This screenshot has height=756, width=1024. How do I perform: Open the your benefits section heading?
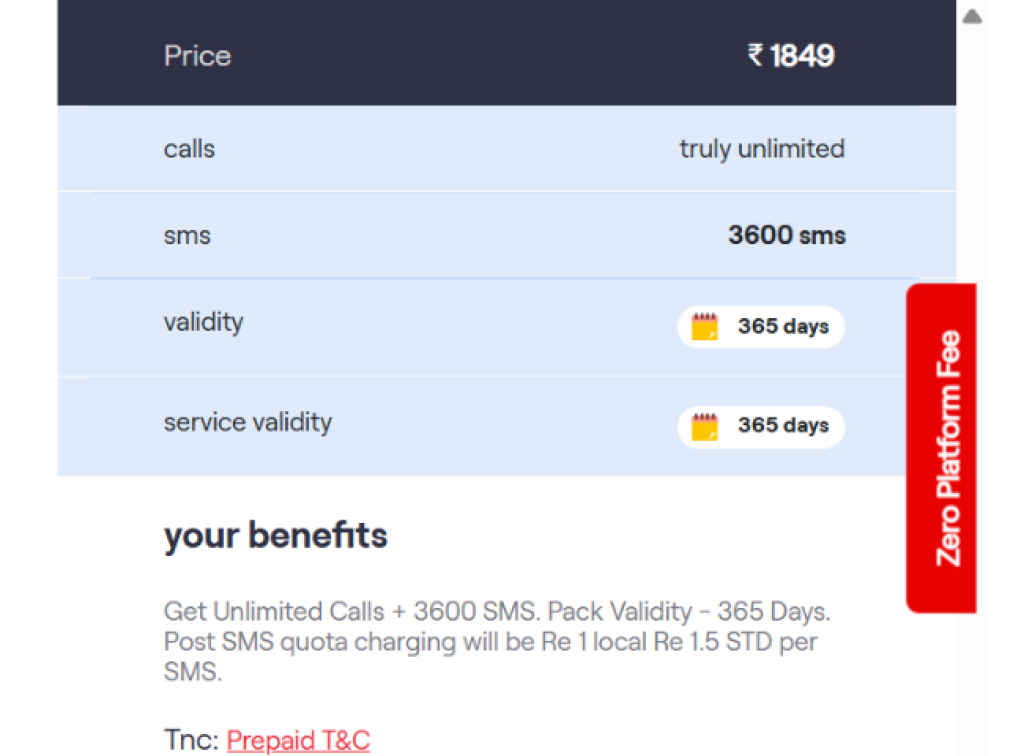[x=276, y=535]
